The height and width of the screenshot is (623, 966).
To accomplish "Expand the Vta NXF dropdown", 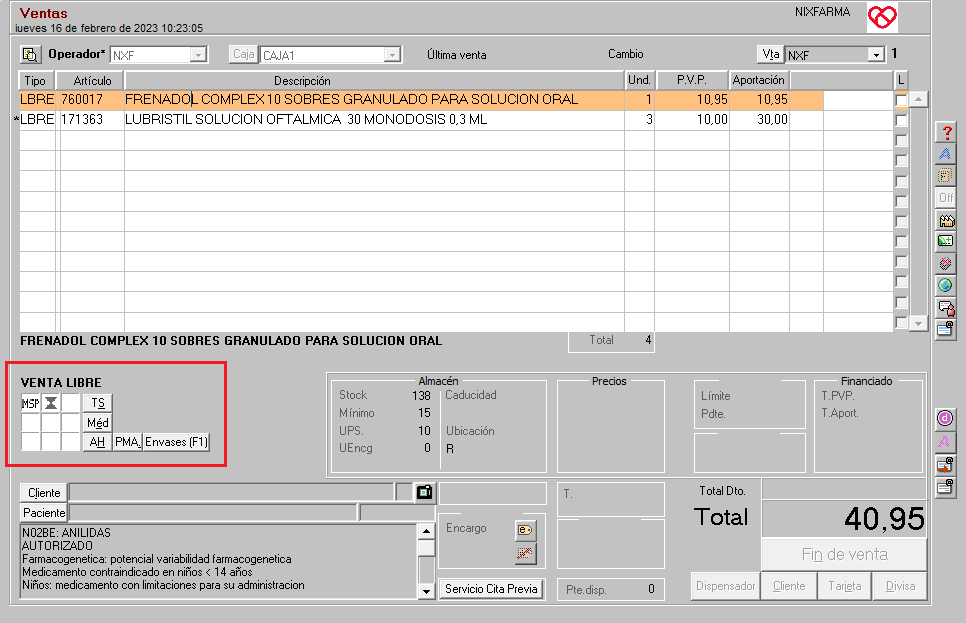I will [x=876, y=55].
